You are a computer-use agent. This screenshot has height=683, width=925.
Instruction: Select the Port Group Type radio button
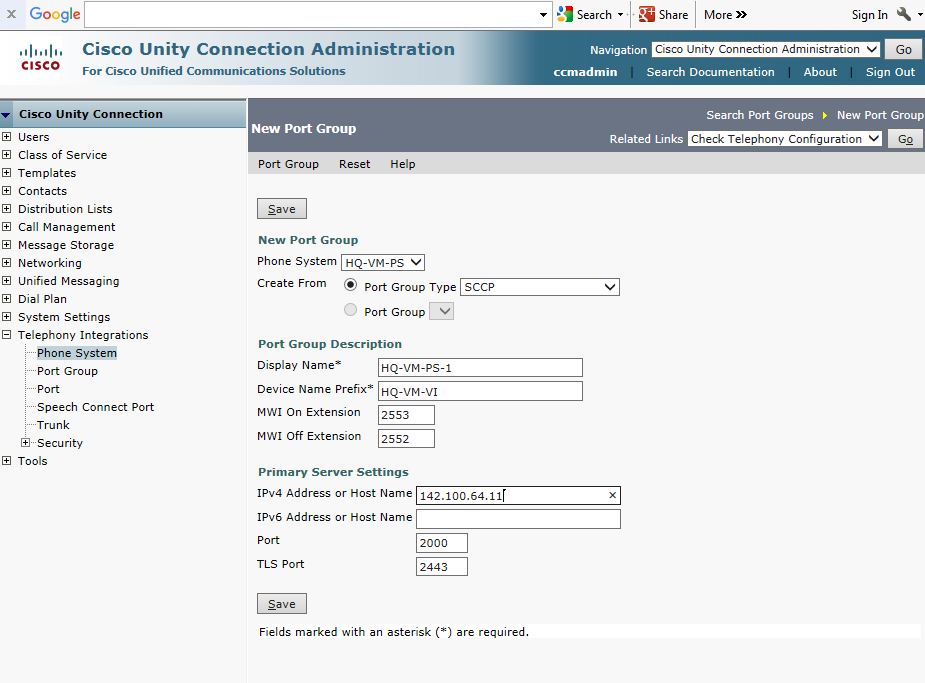tap(350, 285)
